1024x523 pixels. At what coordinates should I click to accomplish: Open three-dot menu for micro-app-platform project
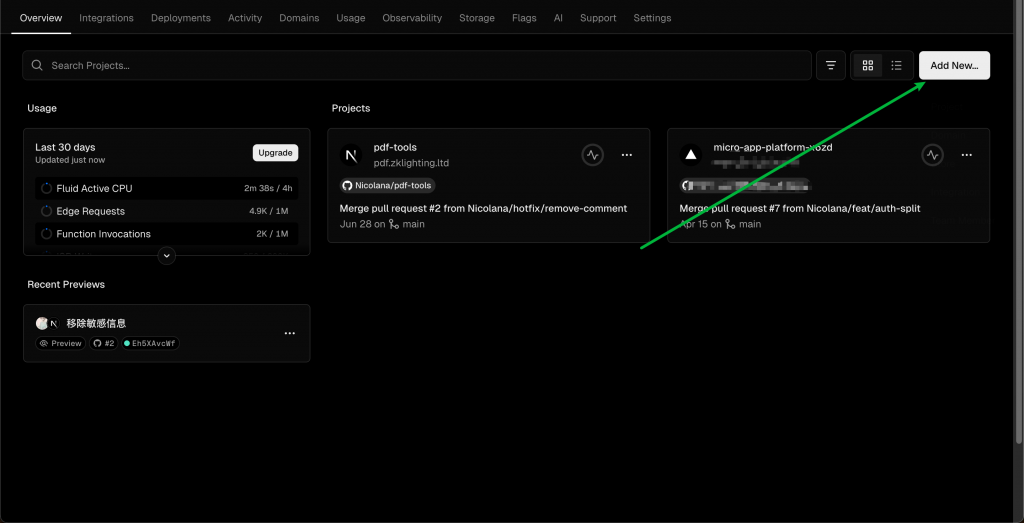(966, 155)
